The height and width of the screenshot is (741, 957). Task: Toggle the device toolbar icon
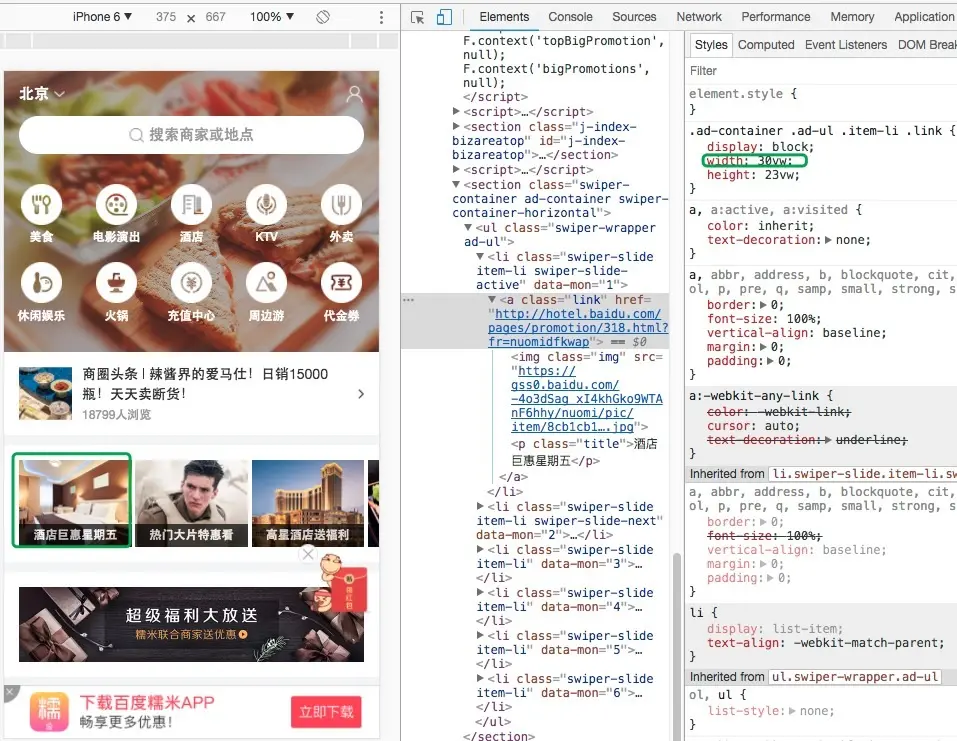click(x=444, y=17)
